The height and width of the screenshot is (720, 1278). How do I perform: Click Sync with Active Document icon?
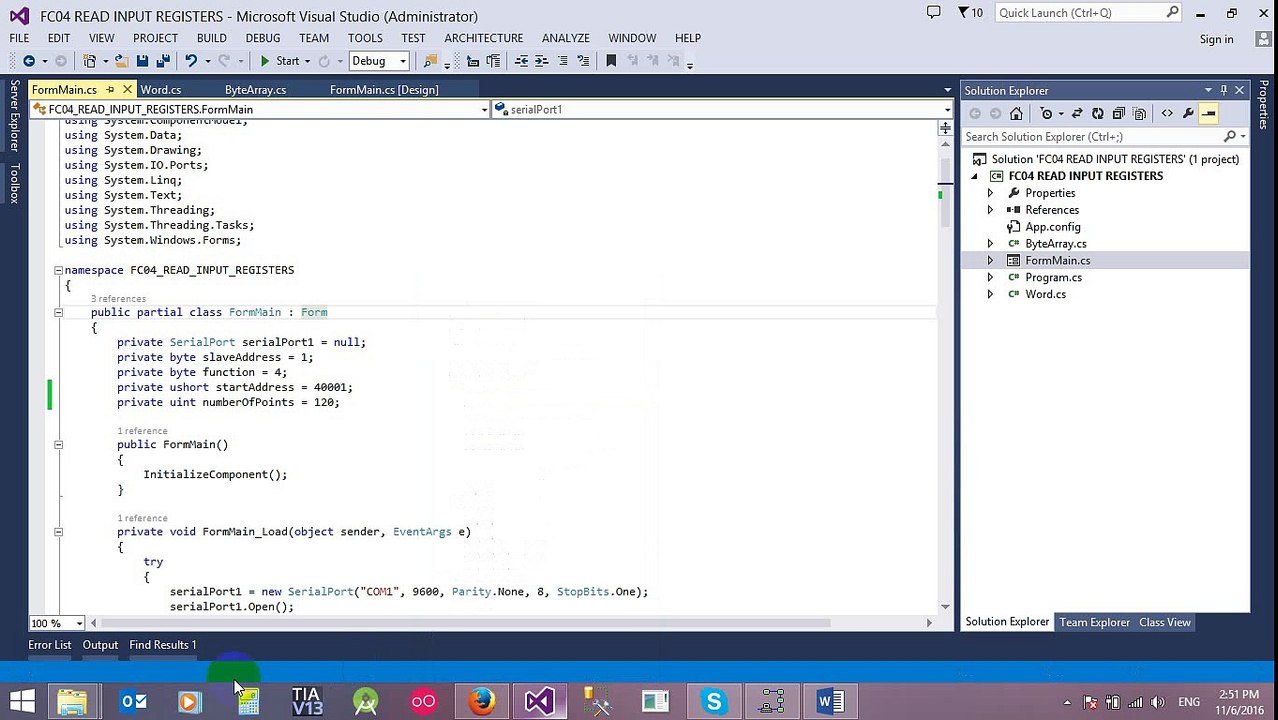point(1077,113)
